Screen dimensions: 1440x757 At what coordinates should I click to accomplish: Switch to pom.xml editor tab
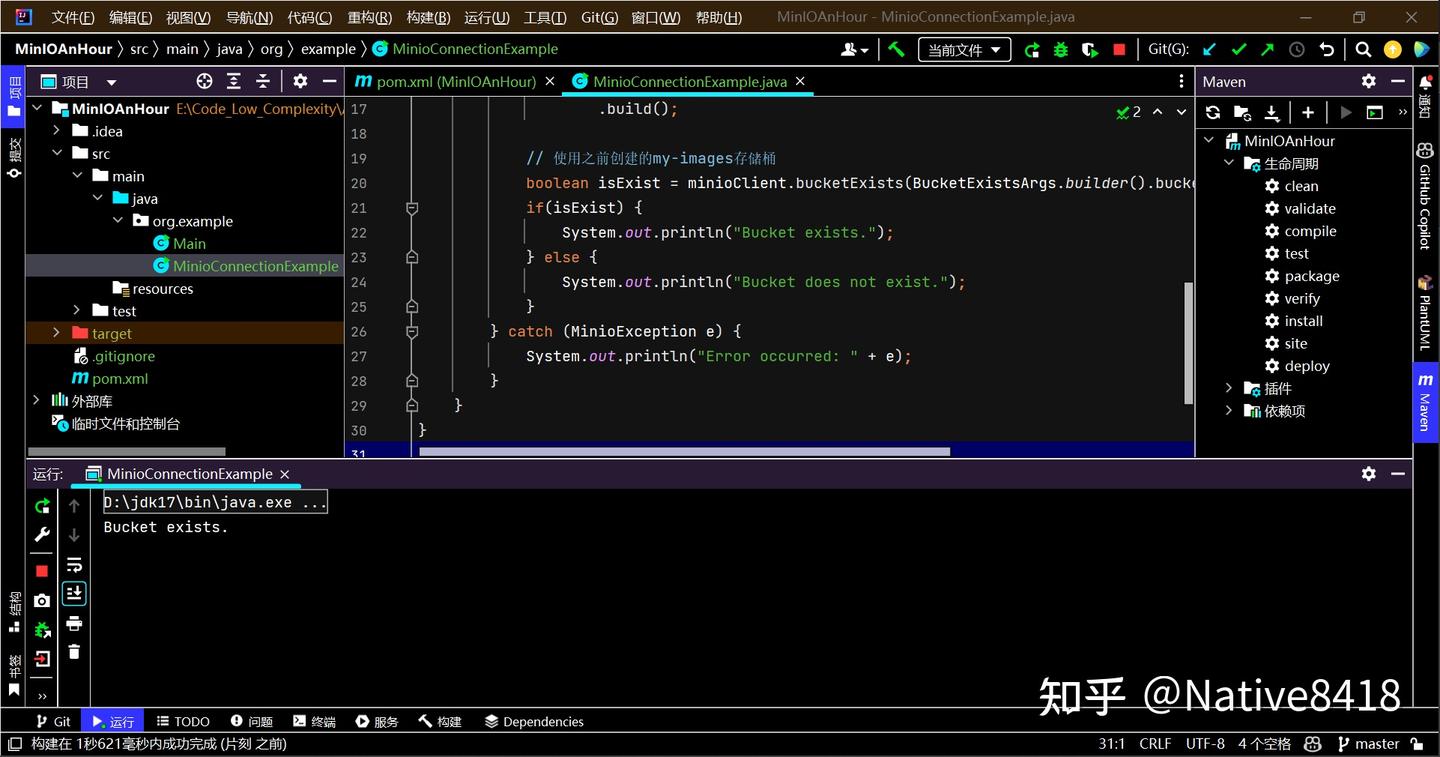pyautogui.click(x=446, y=81)
